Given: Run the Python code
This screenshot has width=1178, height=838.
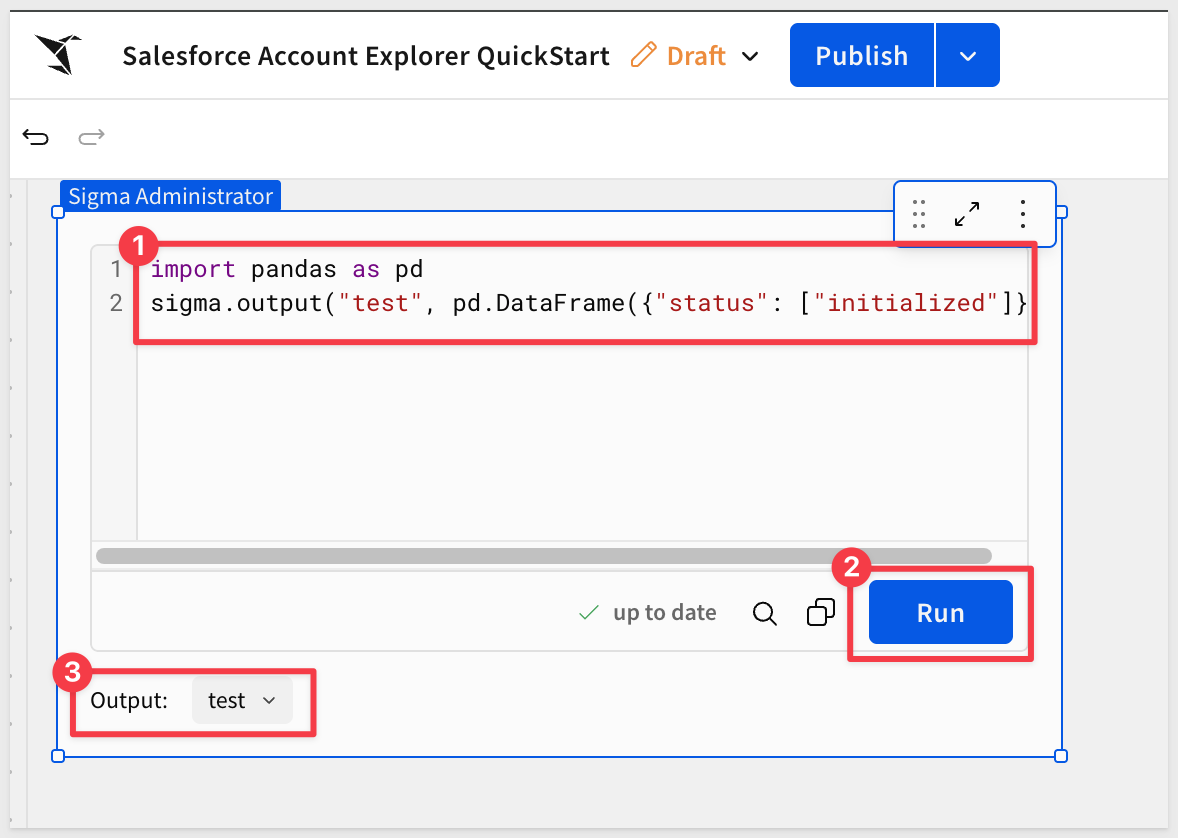Looking at the screenshot, I should pos(940,613).
